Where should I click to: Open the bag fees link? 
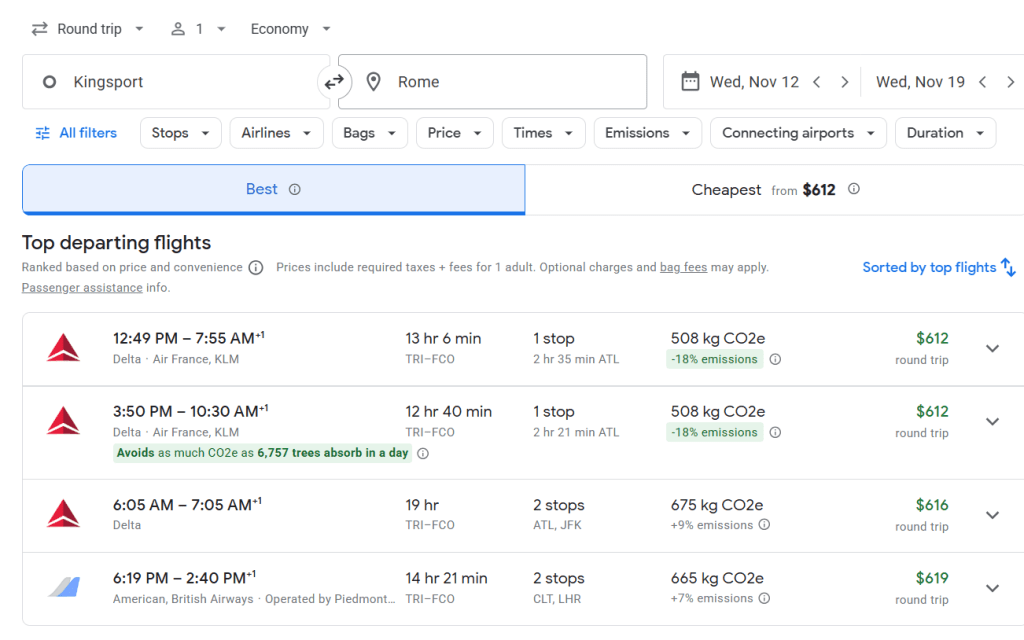coord(683,267)
